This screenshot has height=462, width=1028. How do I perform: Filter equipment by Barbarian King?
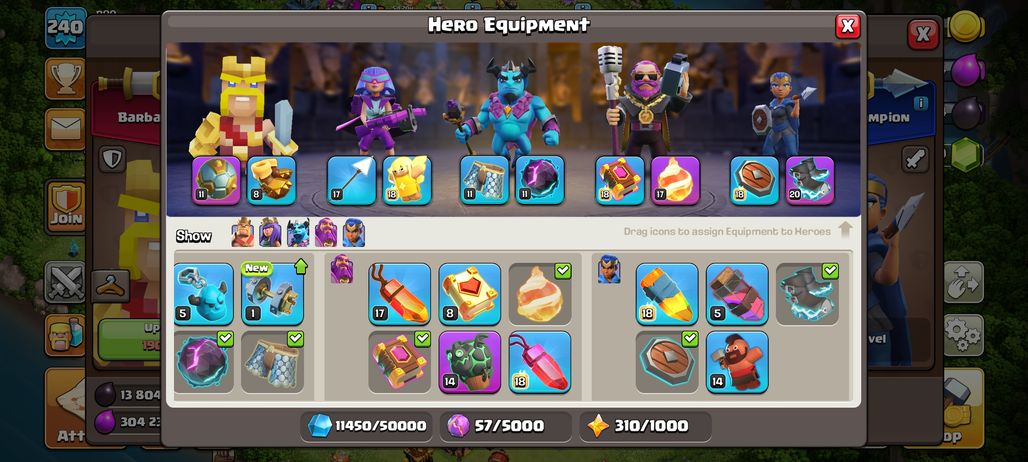(x=243, y=233)
